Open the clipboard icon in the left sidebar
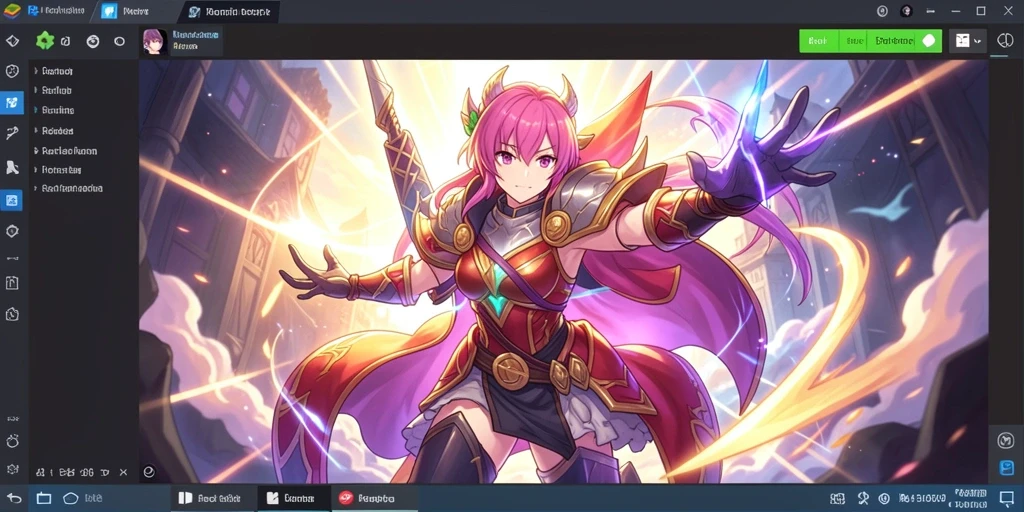 [x=12, y=283]
